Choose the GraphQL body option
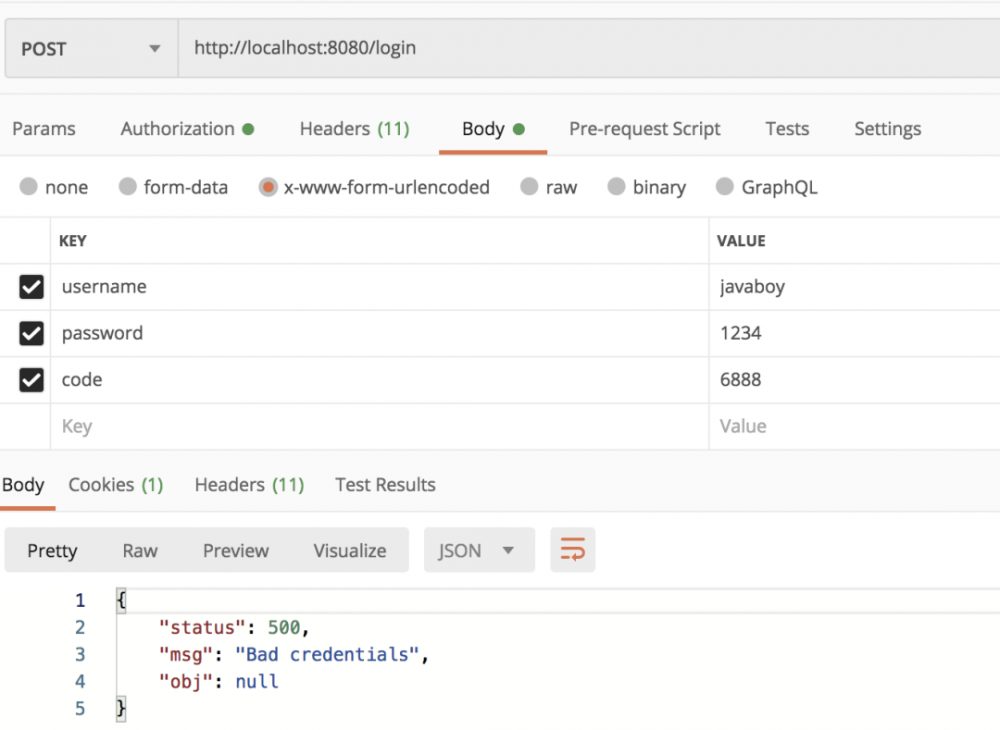 (x=725, y=187)
